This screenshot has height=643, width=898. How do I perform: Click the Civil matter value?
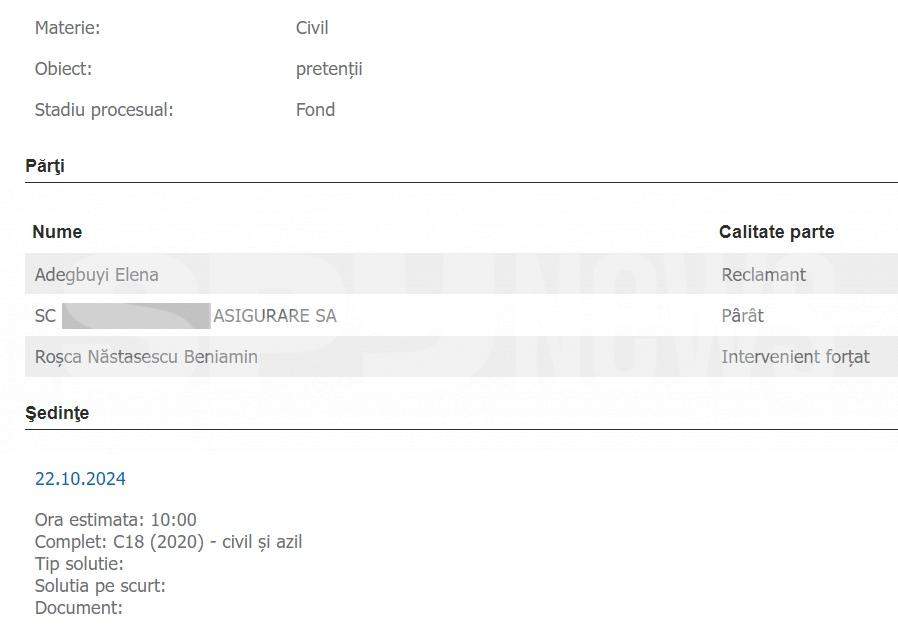(312, 27)
